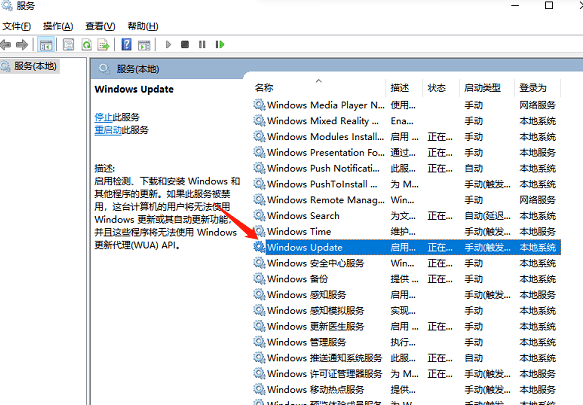The width and height of the screenshot is (583, 405).
Task: Click the forward arrow in the toolbar
Action: coord(22,45)
